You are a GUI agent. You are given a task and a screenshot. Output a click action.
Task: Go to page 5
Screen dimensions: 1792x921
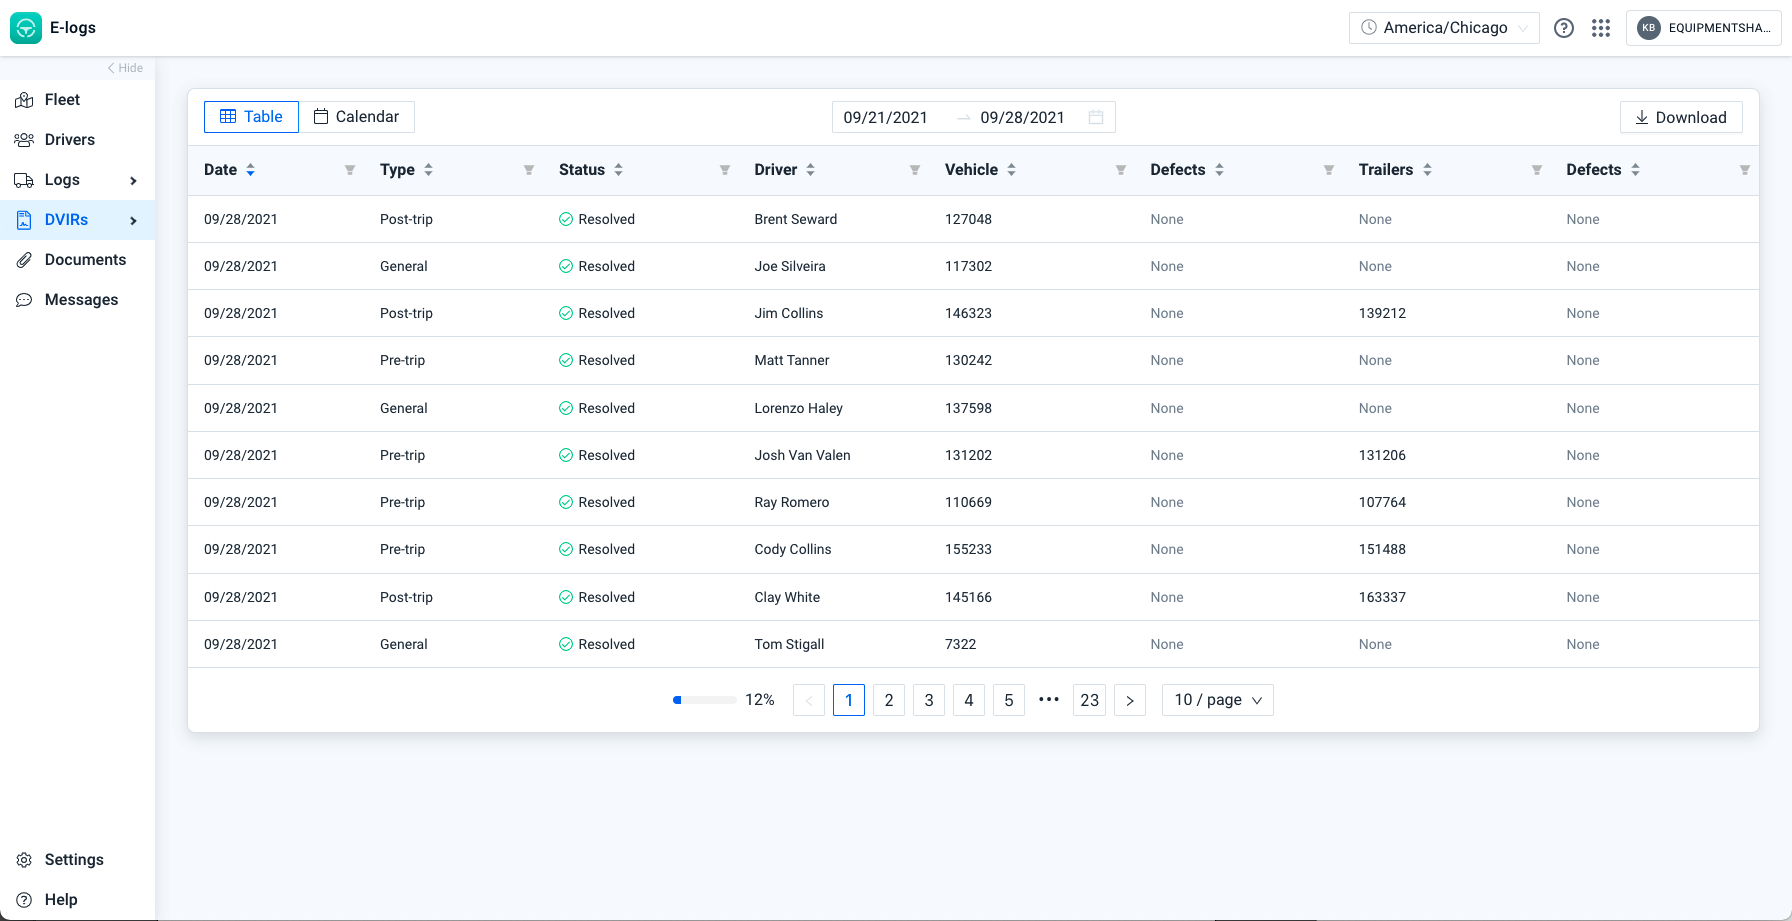pos(1009,700)
